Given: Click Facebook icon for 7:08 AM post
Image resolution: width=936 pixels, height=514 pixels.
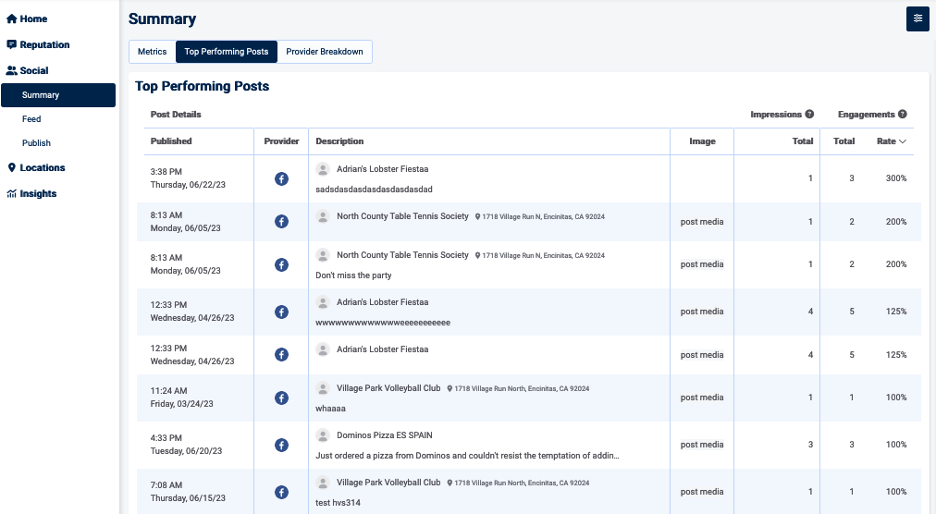Looking at the screenshot, I should pos(282,492).
